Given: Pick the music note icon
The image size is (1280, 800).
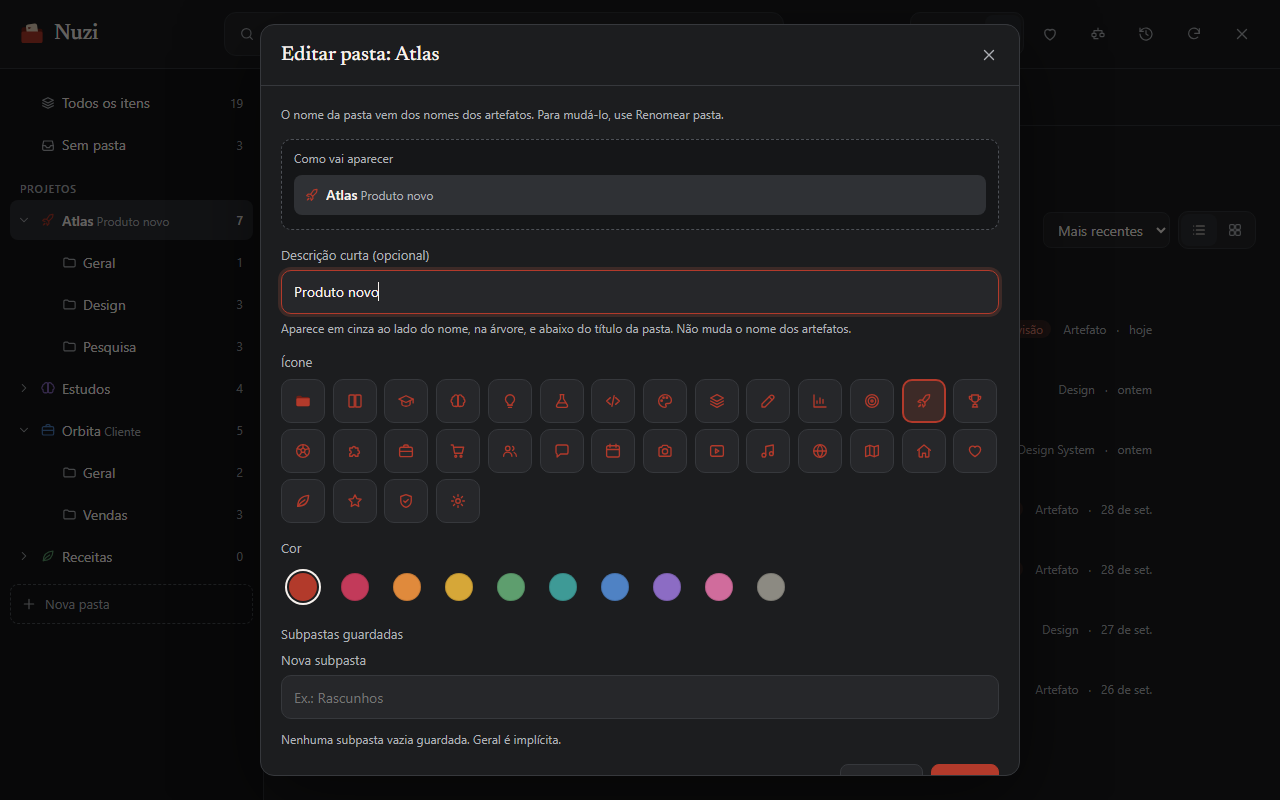Looking at the screenshot, I should (x=768, y=451).
